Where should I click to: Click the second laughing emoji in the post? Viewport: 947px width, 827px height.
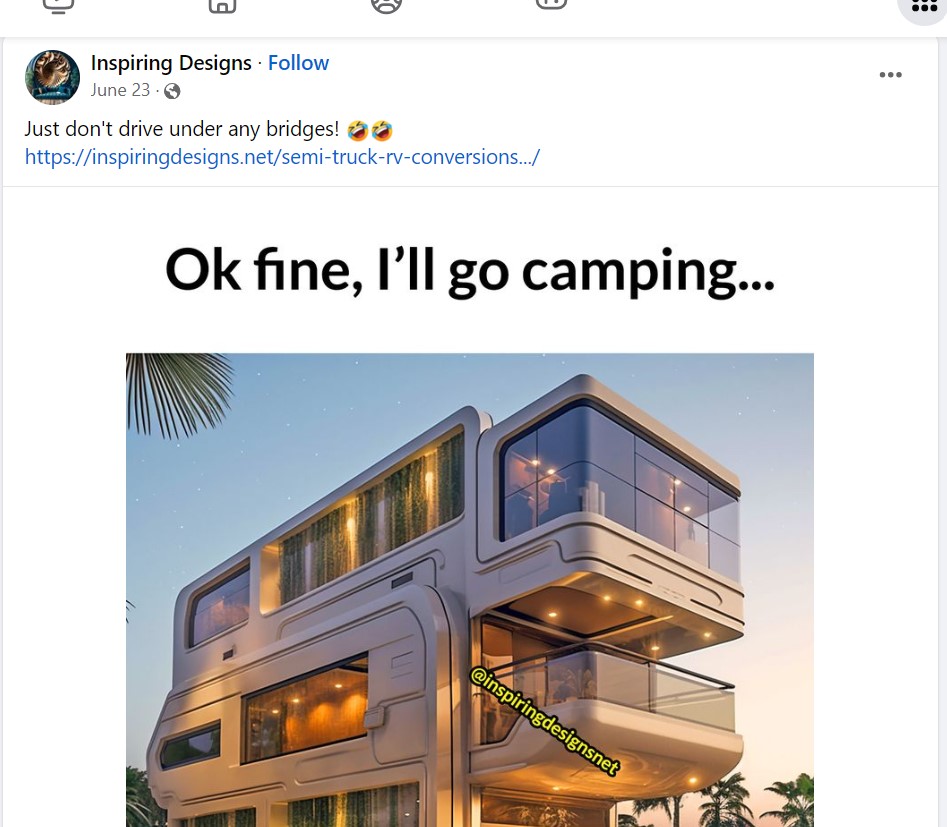(382, 130)
